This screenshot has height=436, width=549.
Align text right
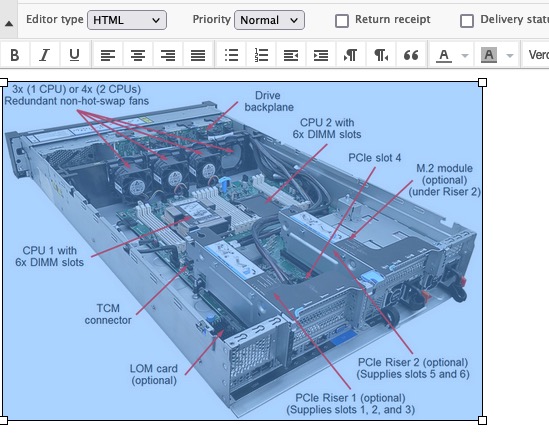click(x=168, y=55)
